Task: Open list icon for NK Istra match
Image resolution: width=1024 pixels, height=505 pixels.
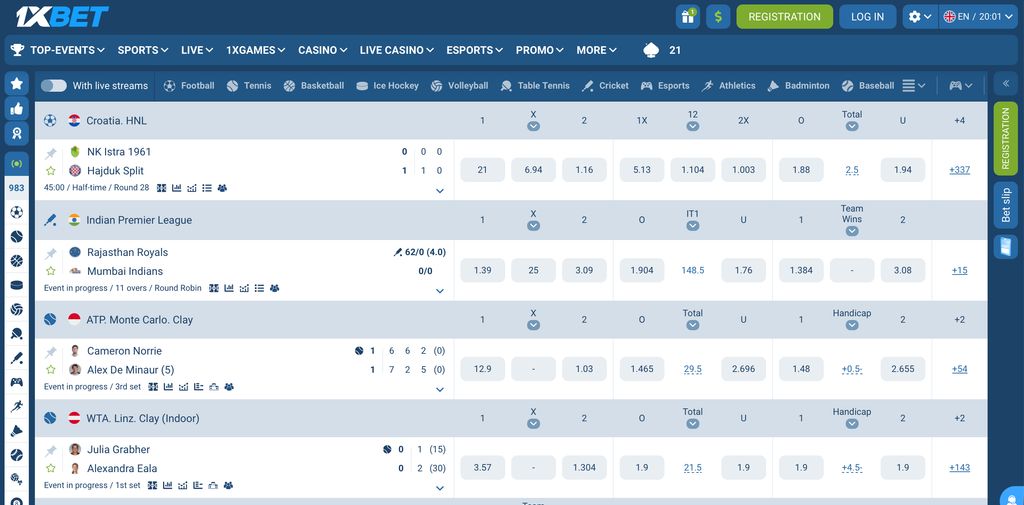Action: point(207,188)
